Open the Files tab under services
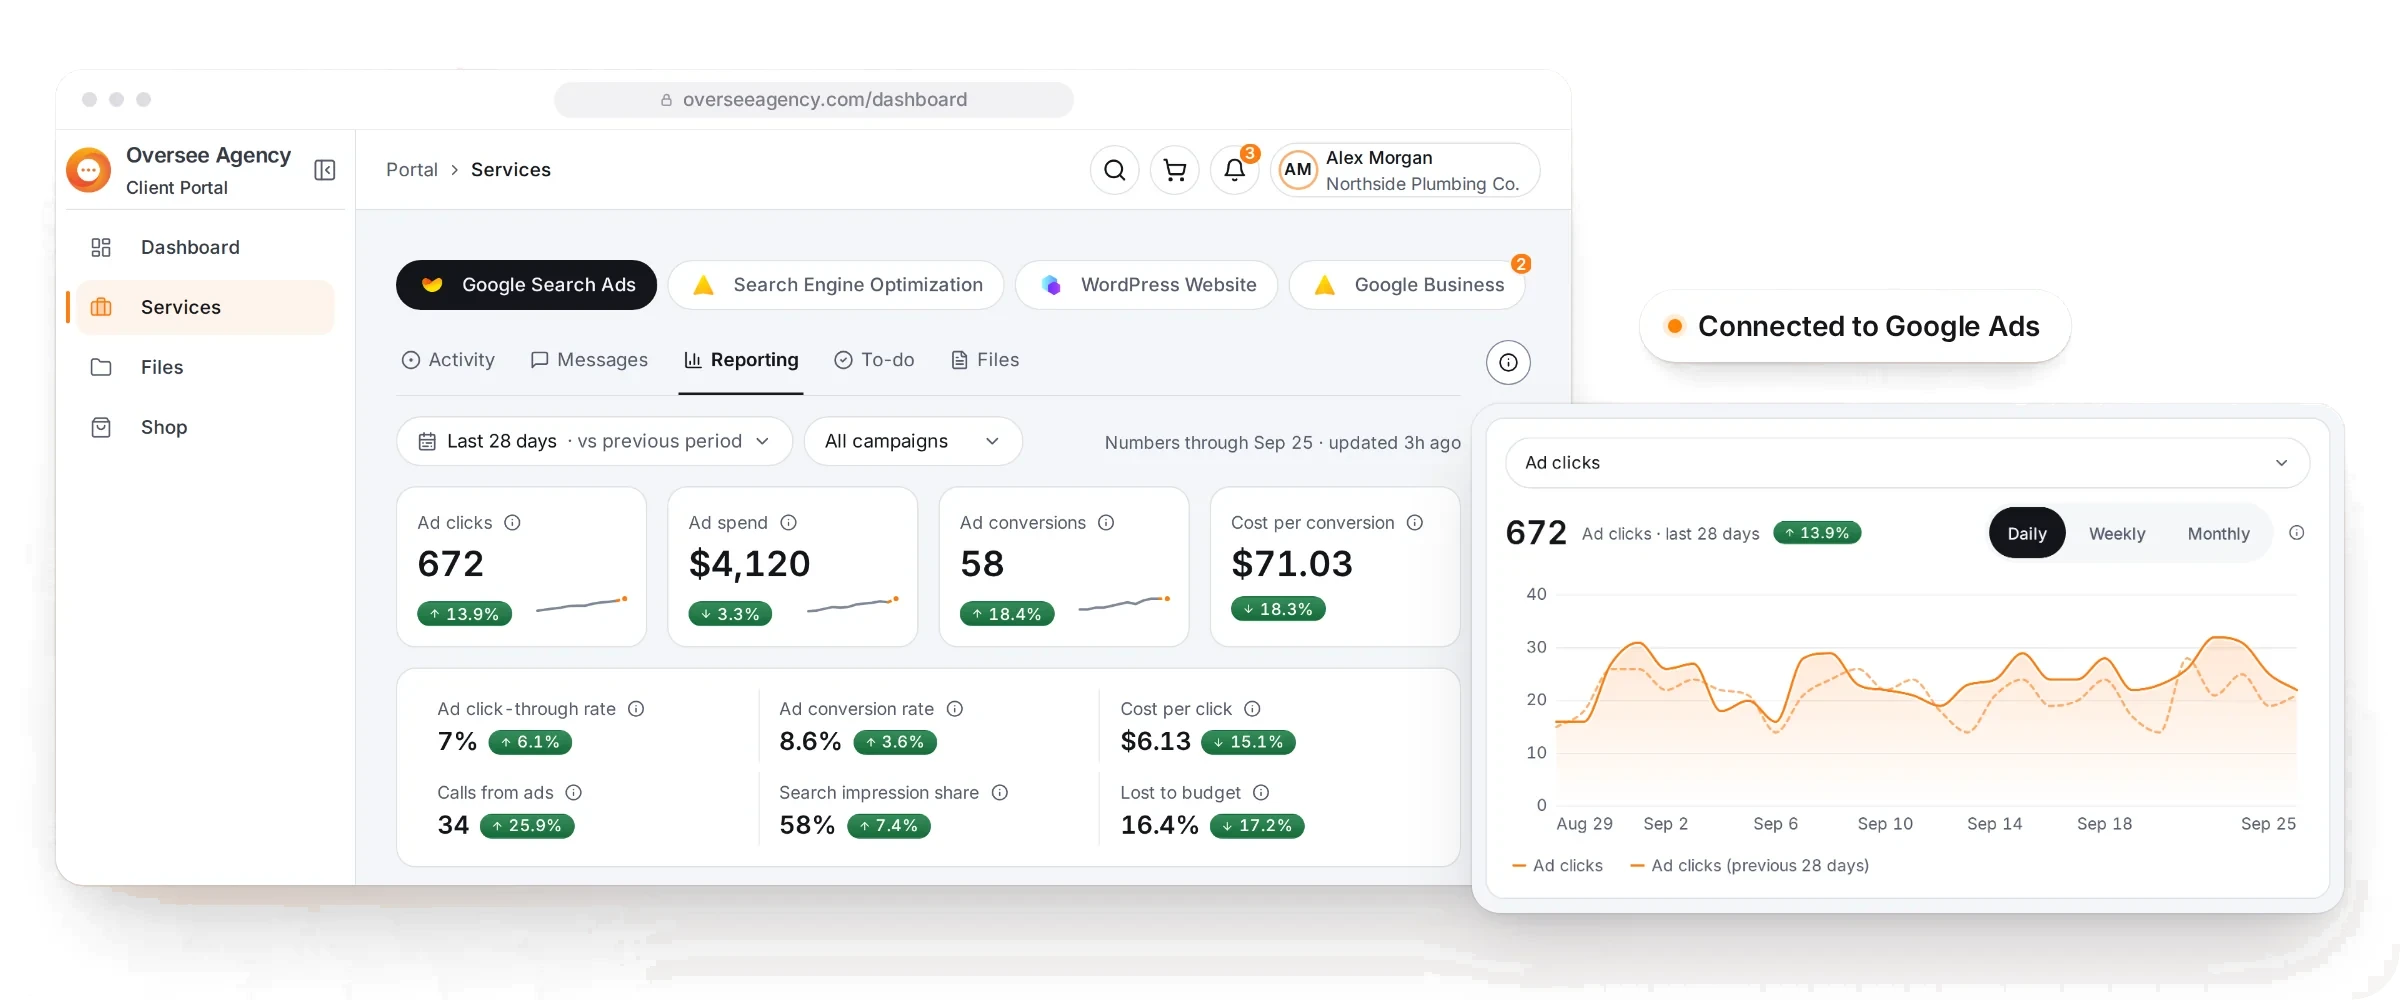The height and width of the screenshot is (1000, 2400). [985, 360]
